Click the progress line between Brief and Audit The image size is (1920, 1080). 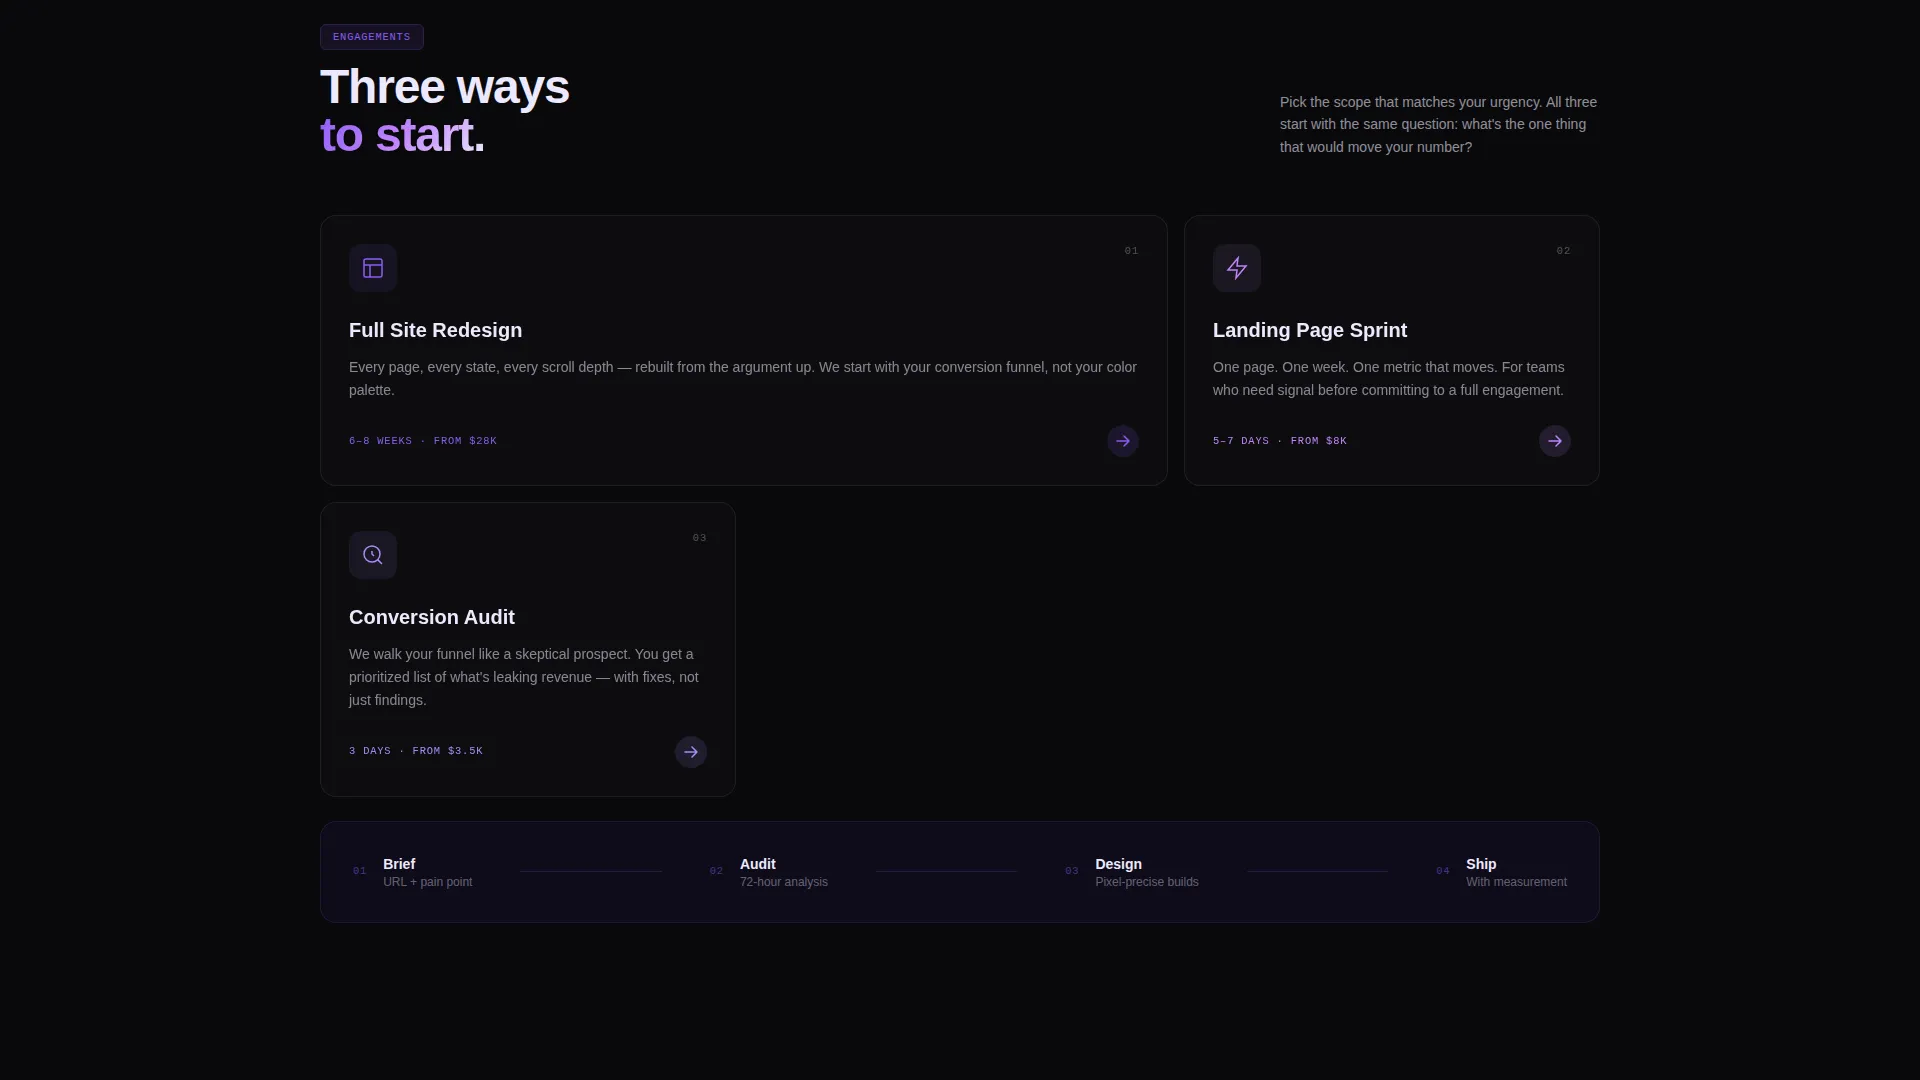coord(591,872)
